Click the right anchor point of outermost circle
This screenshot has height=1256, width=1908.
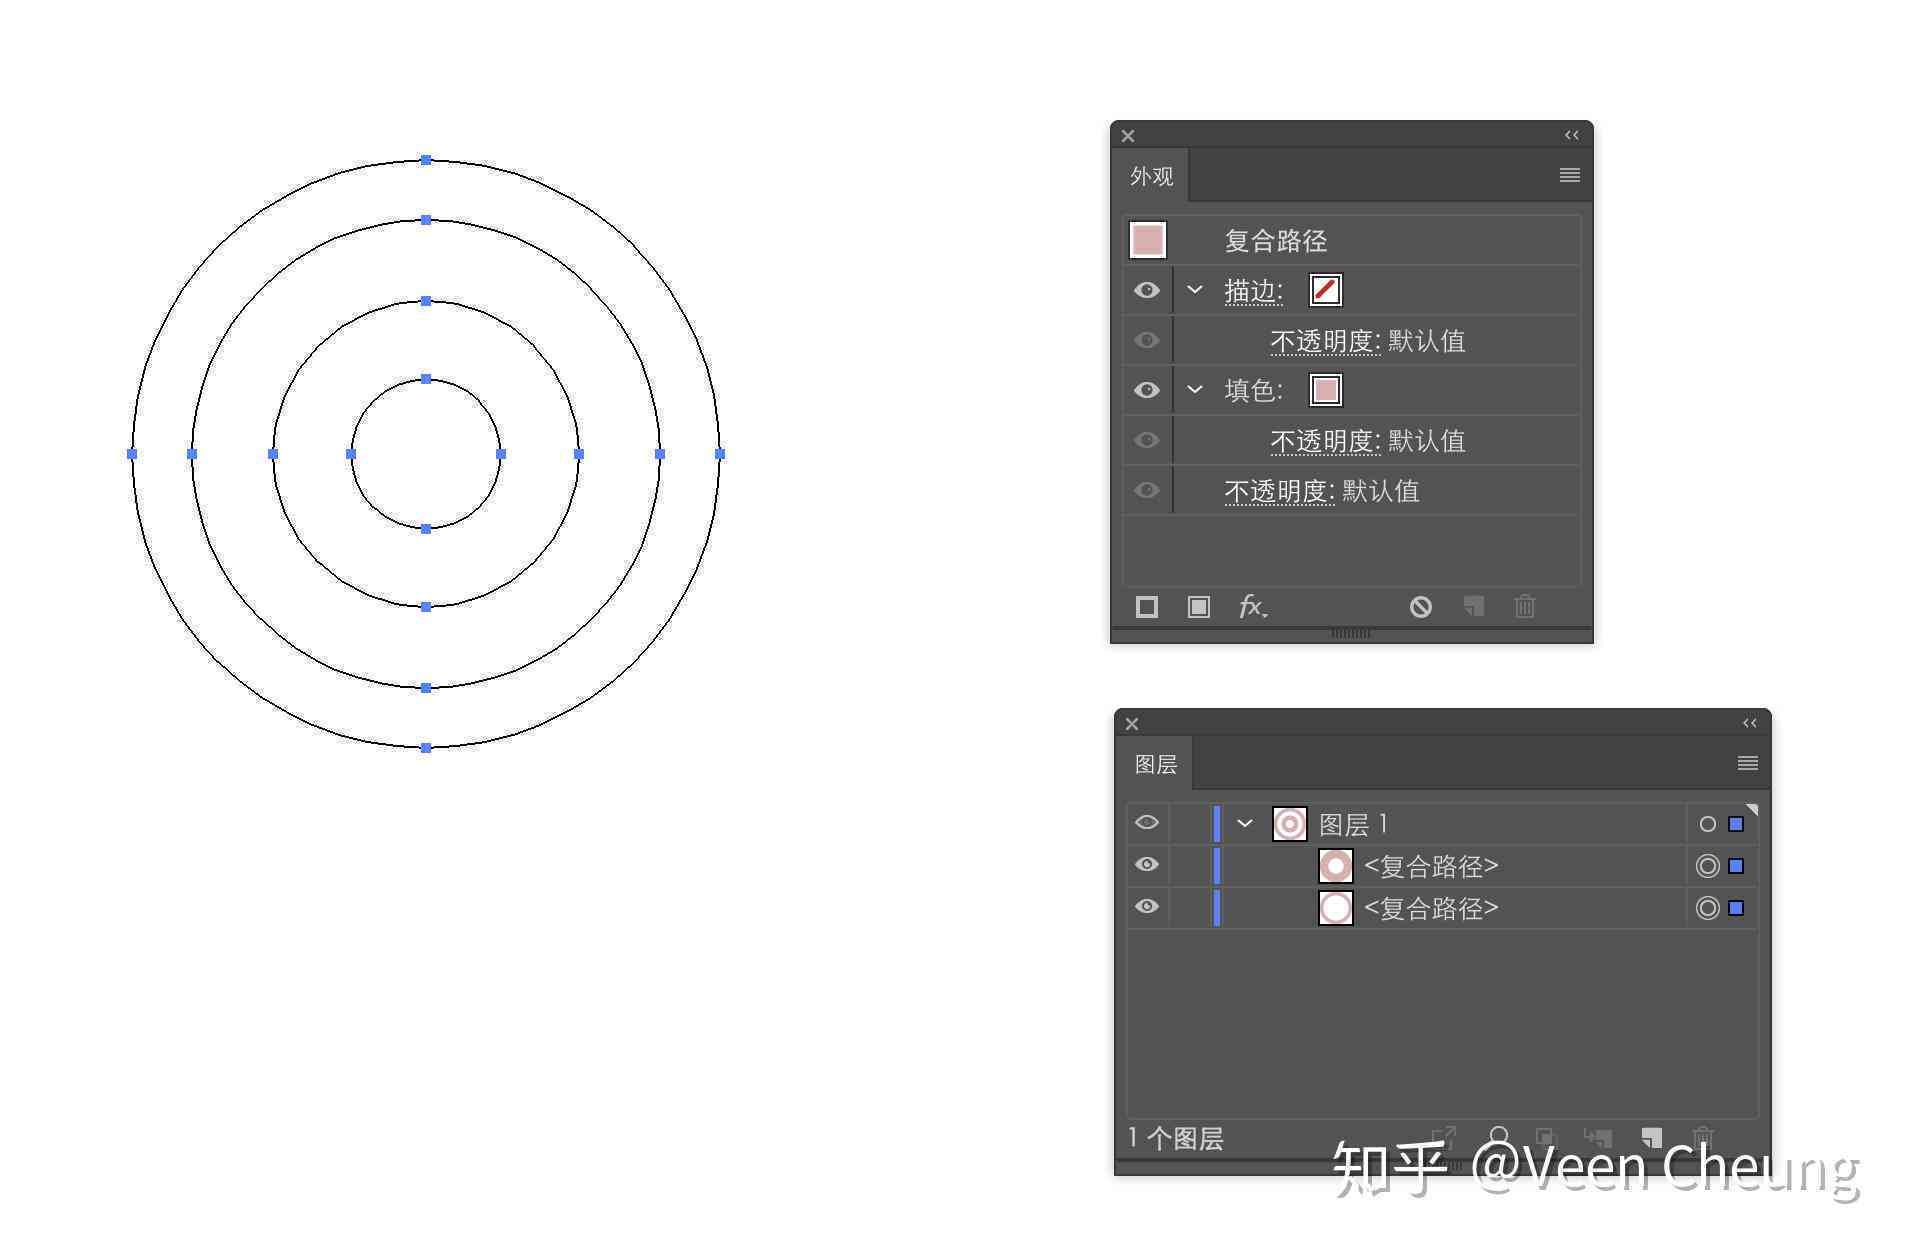click(x=720, y=454)
